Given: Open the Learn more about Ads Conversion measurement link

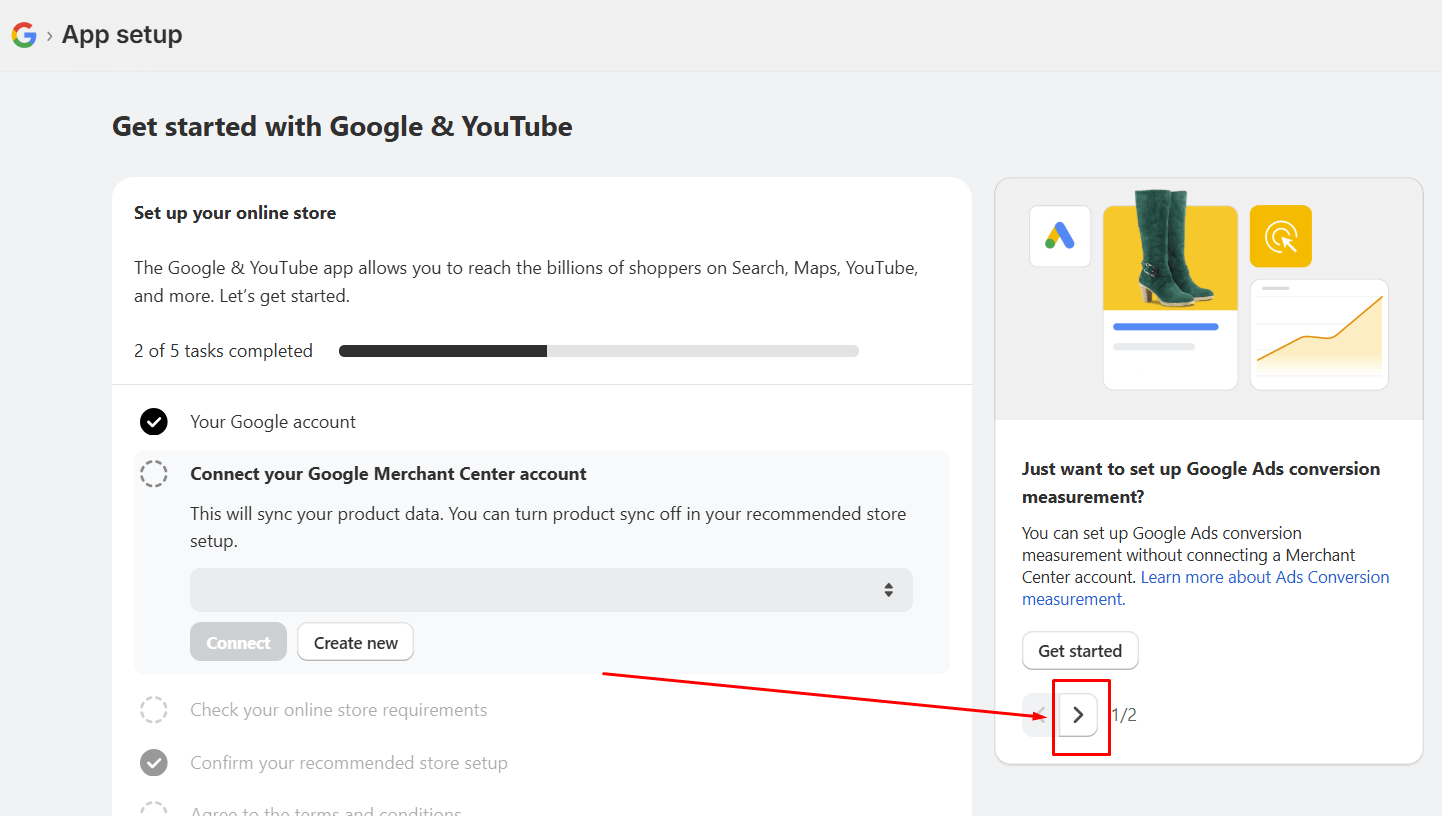Looking at the screenshot, I should pos(1264,577).
